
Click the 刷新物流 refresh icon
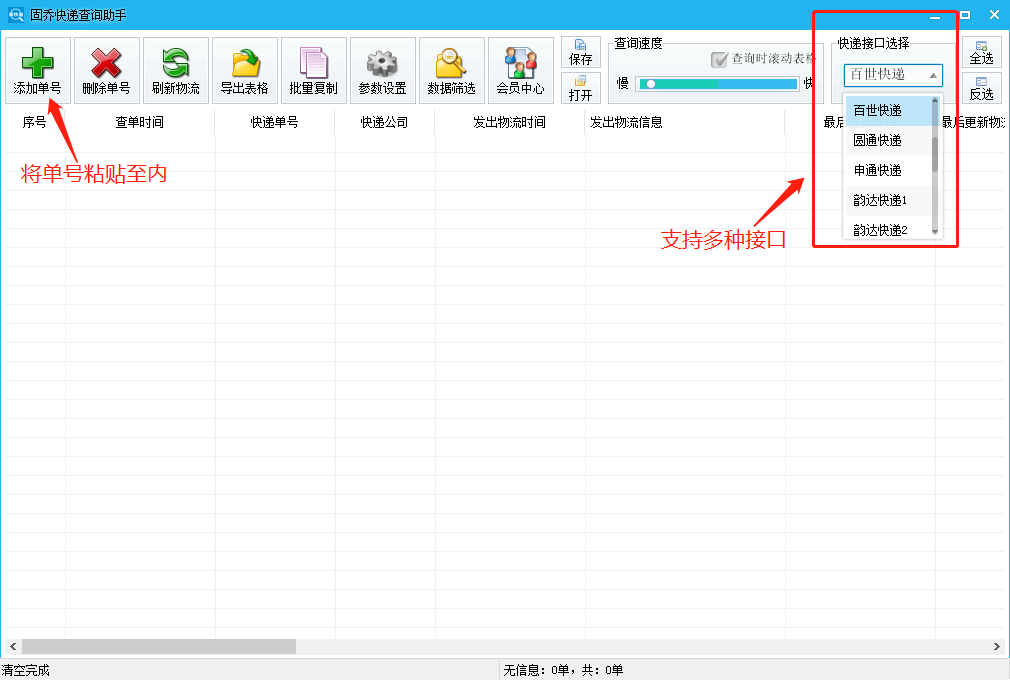(x=175, y=62)
